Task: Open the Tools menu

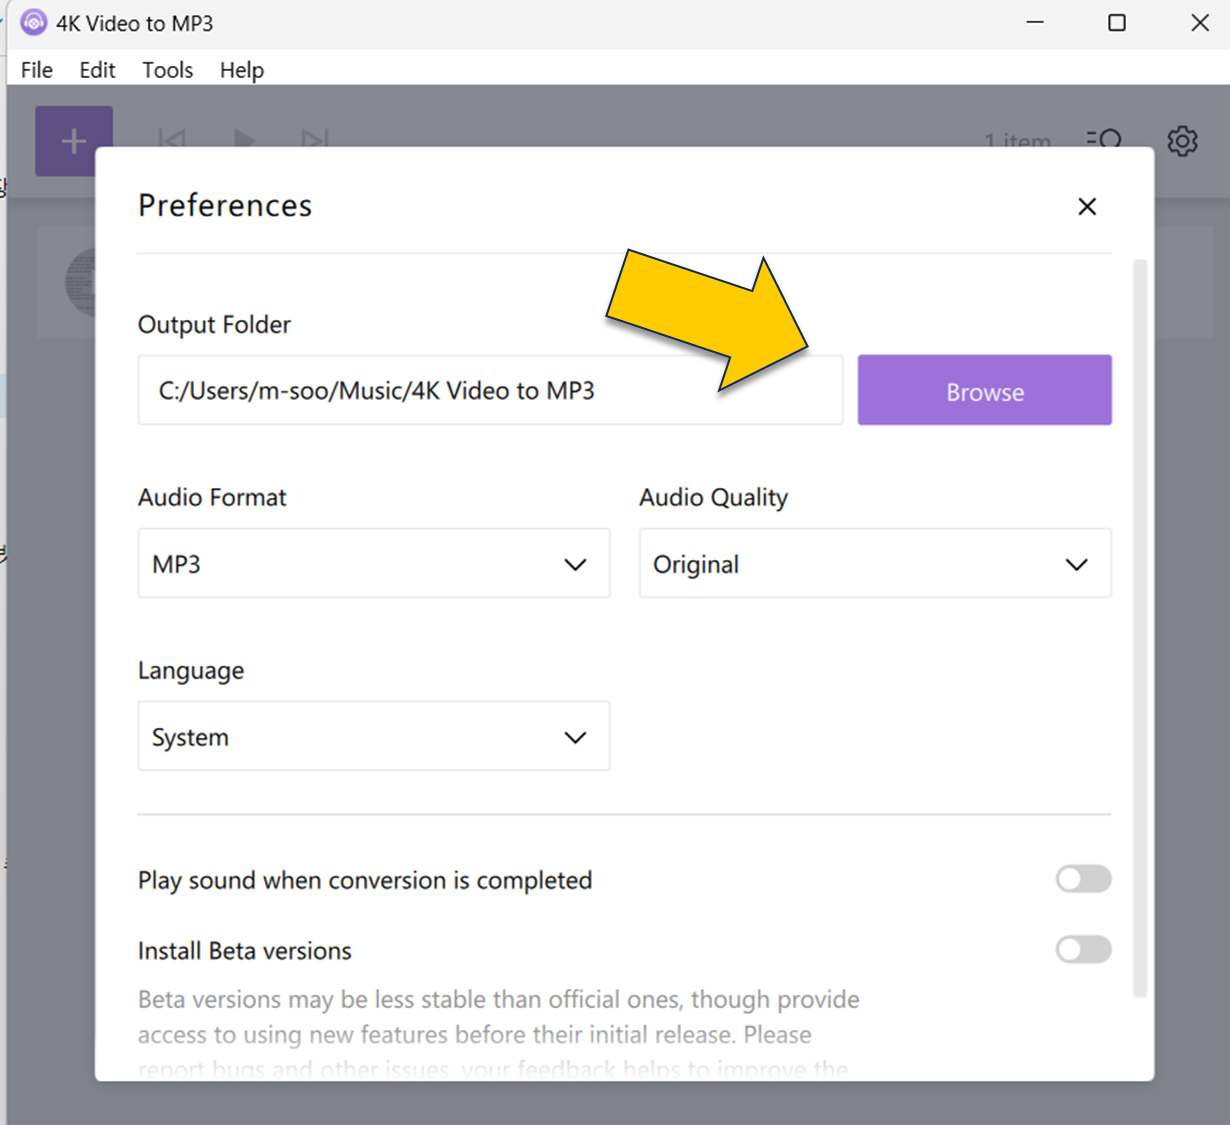Action: pyautogui.click(x=167, y=70)
